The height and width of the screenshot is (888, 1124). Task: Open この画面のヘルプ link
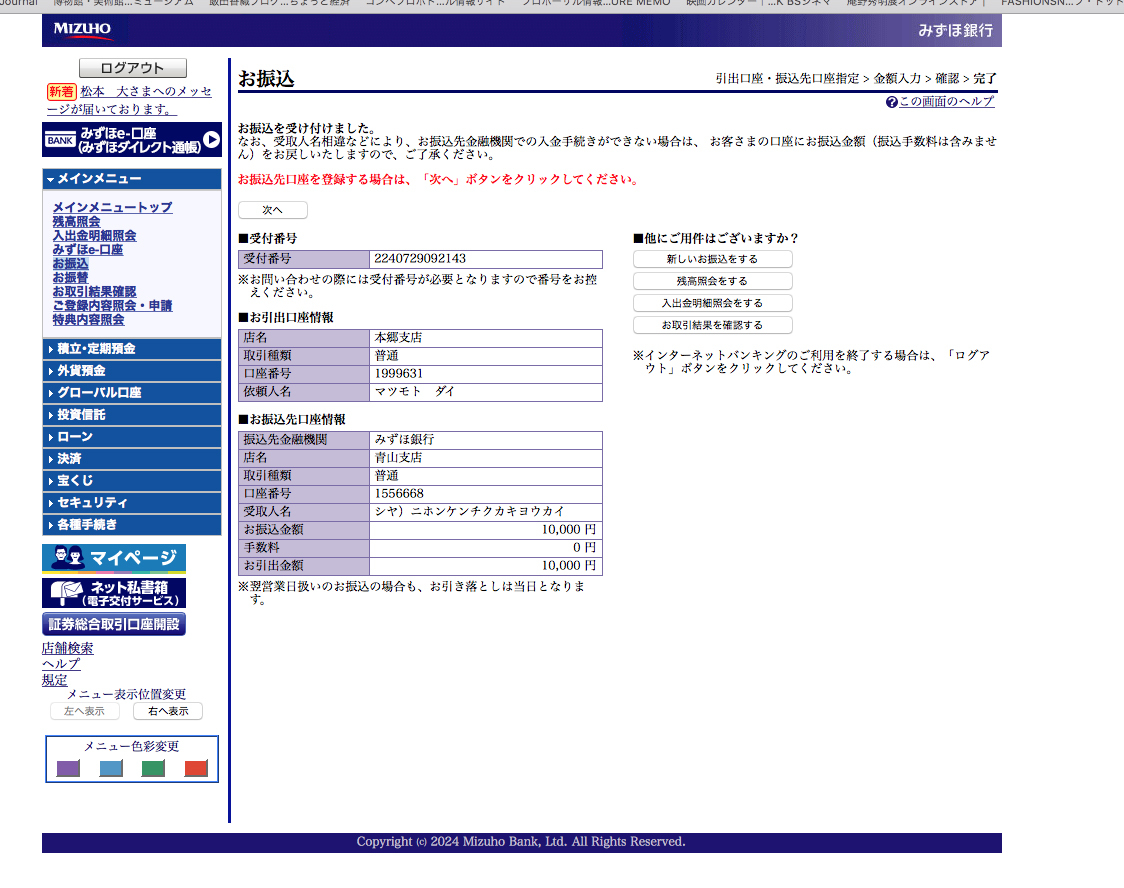pos(946,102)
